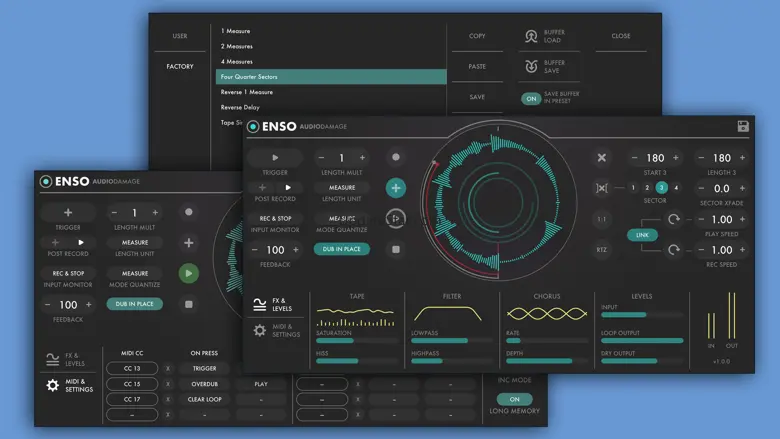Select sector 4
Screen dimensions: 780x439
click(x=676, y=187)
